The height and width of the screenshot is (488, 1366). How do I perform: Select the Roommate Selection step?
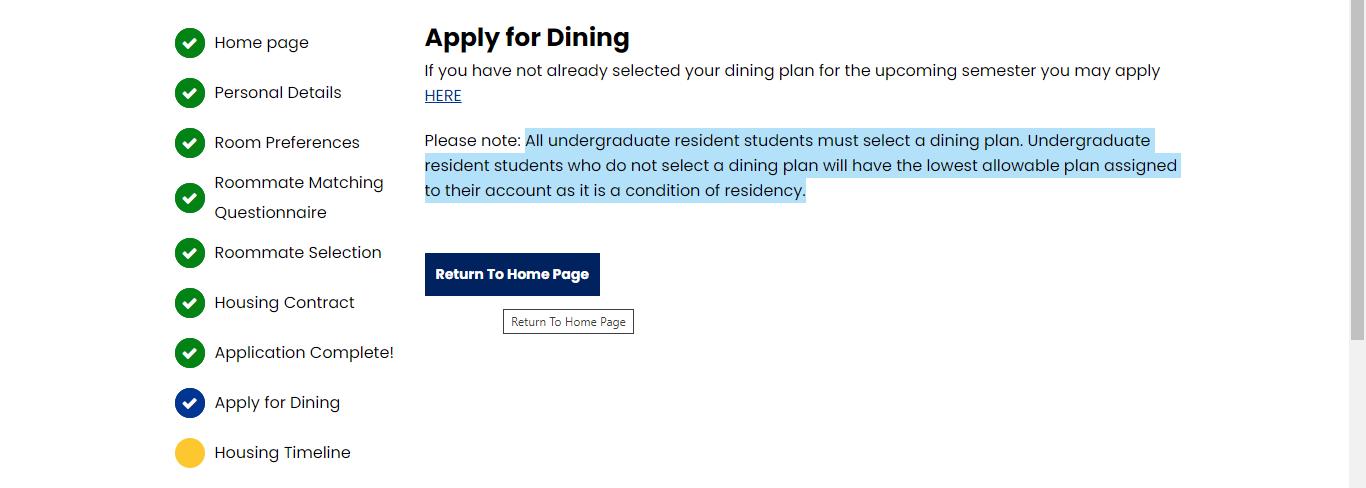tap(297, 253)
